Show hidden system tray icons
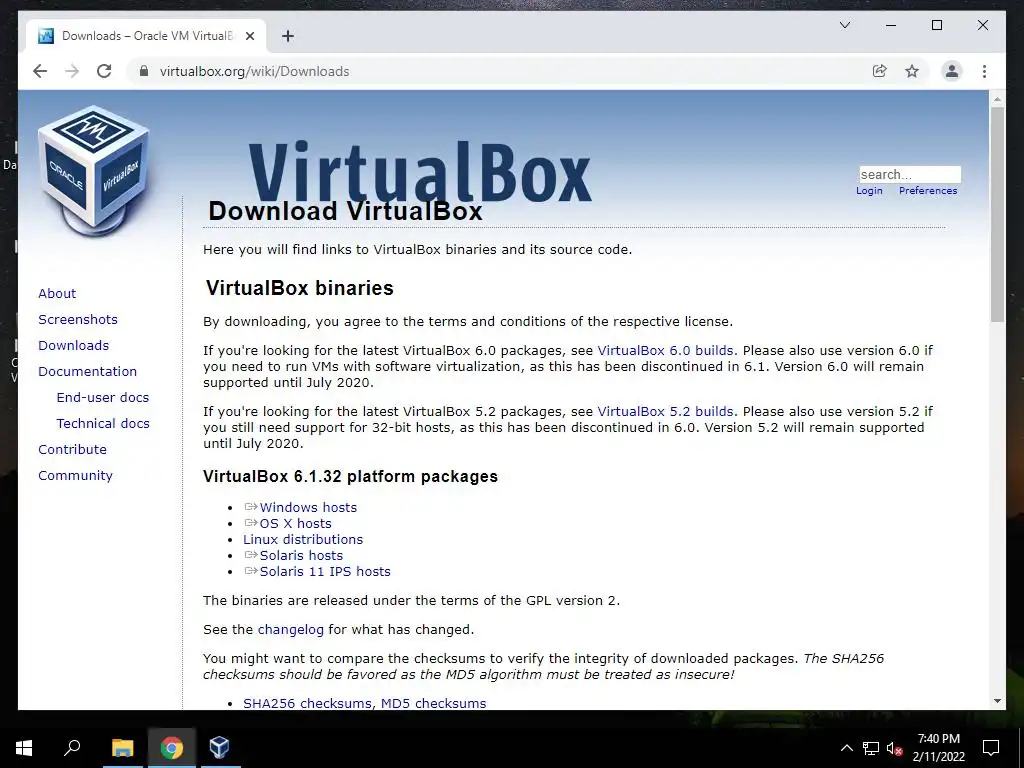Screen dimensions: 1024x768 (846, 748)
